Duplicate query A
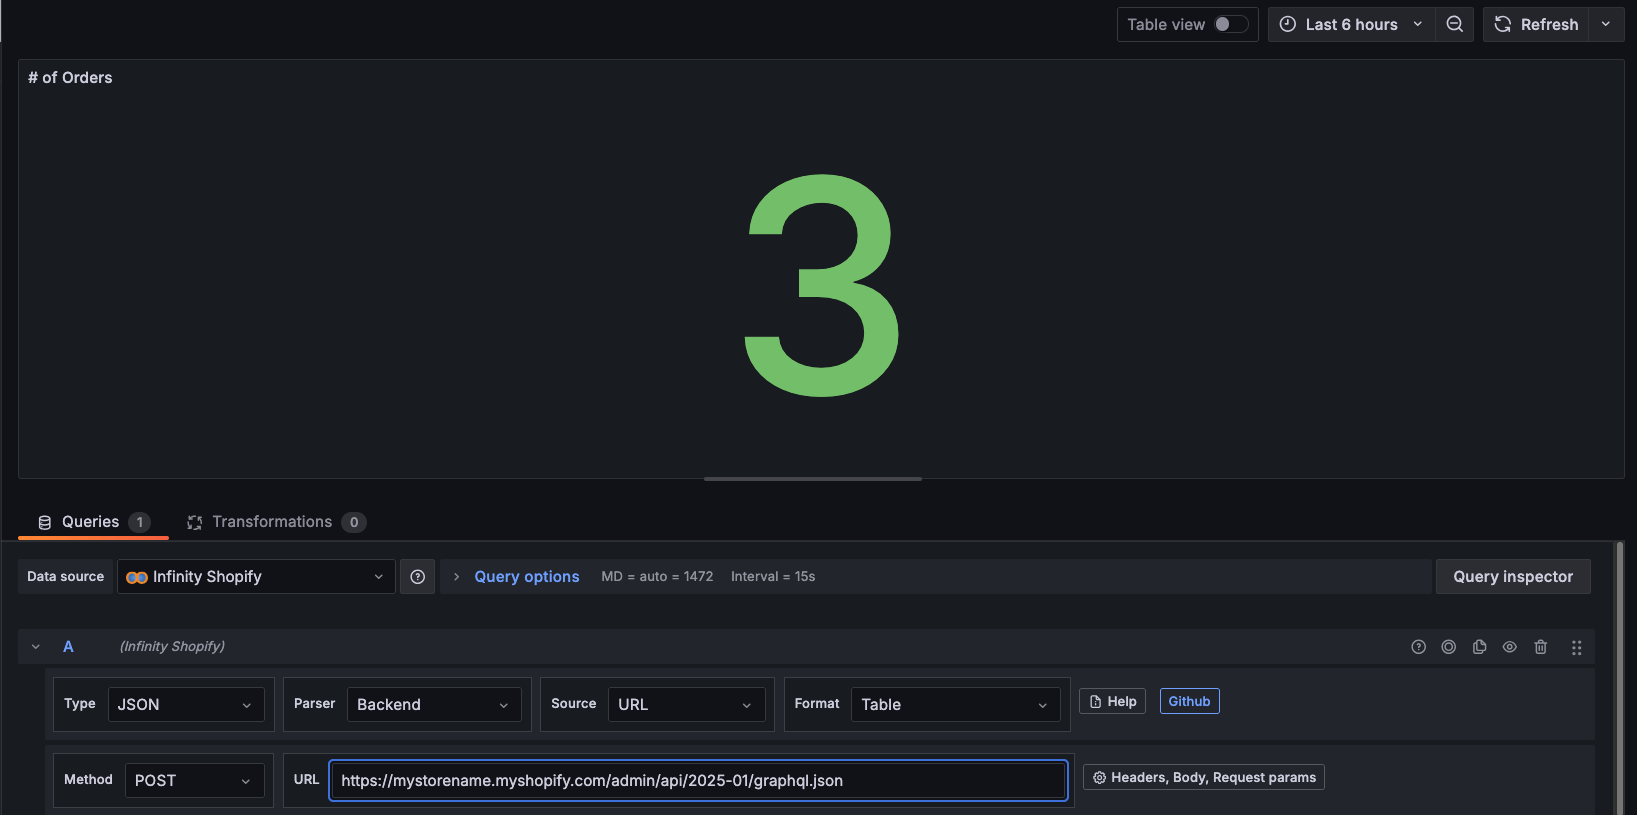 [1479, 647]
